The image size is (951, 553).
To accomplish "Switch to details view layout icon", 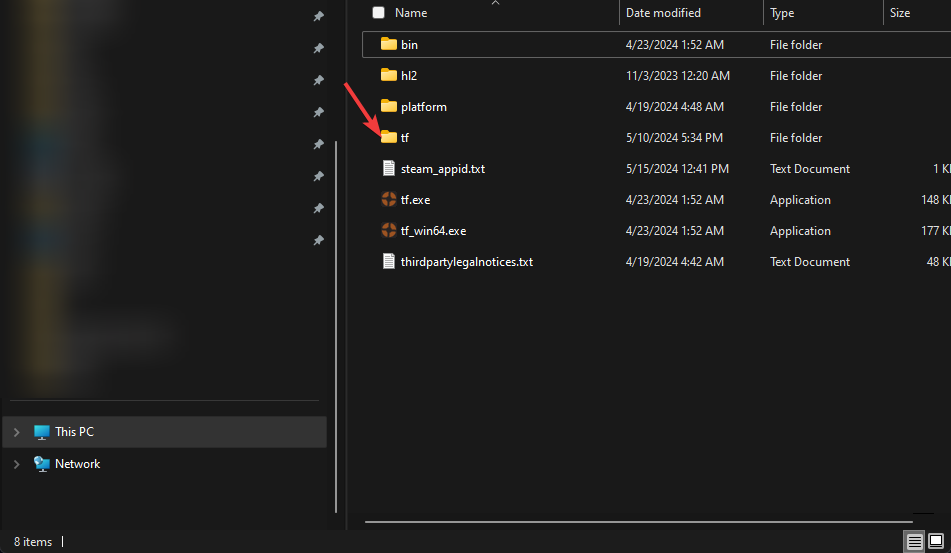I will pos(914,541).
